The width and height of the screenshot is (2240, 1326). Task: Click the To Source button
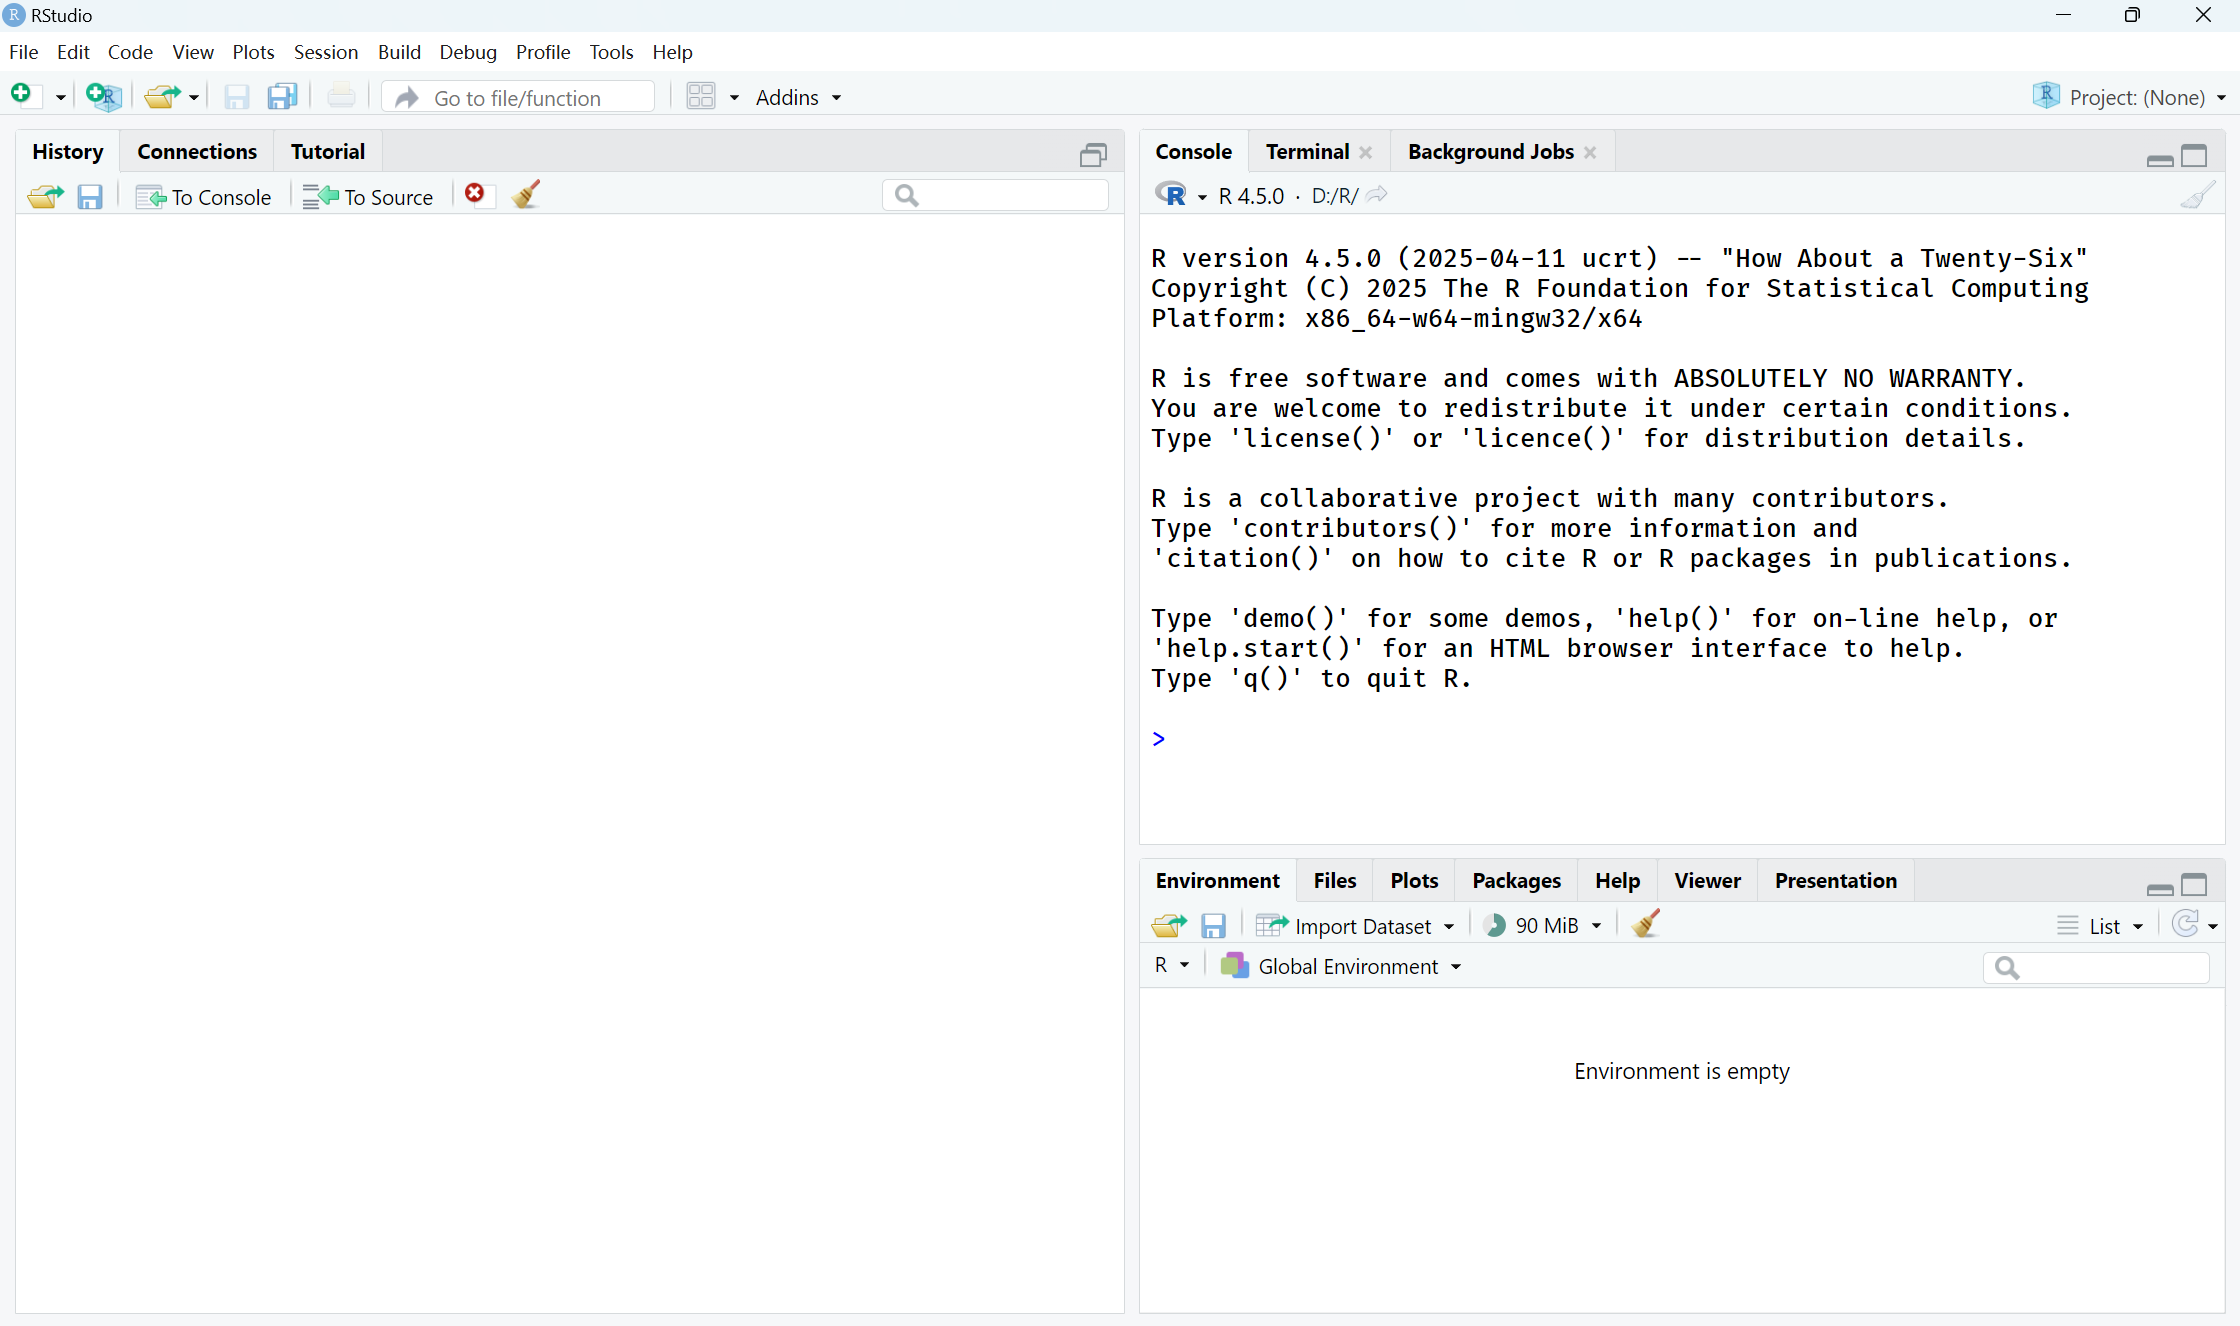point(368,197)
